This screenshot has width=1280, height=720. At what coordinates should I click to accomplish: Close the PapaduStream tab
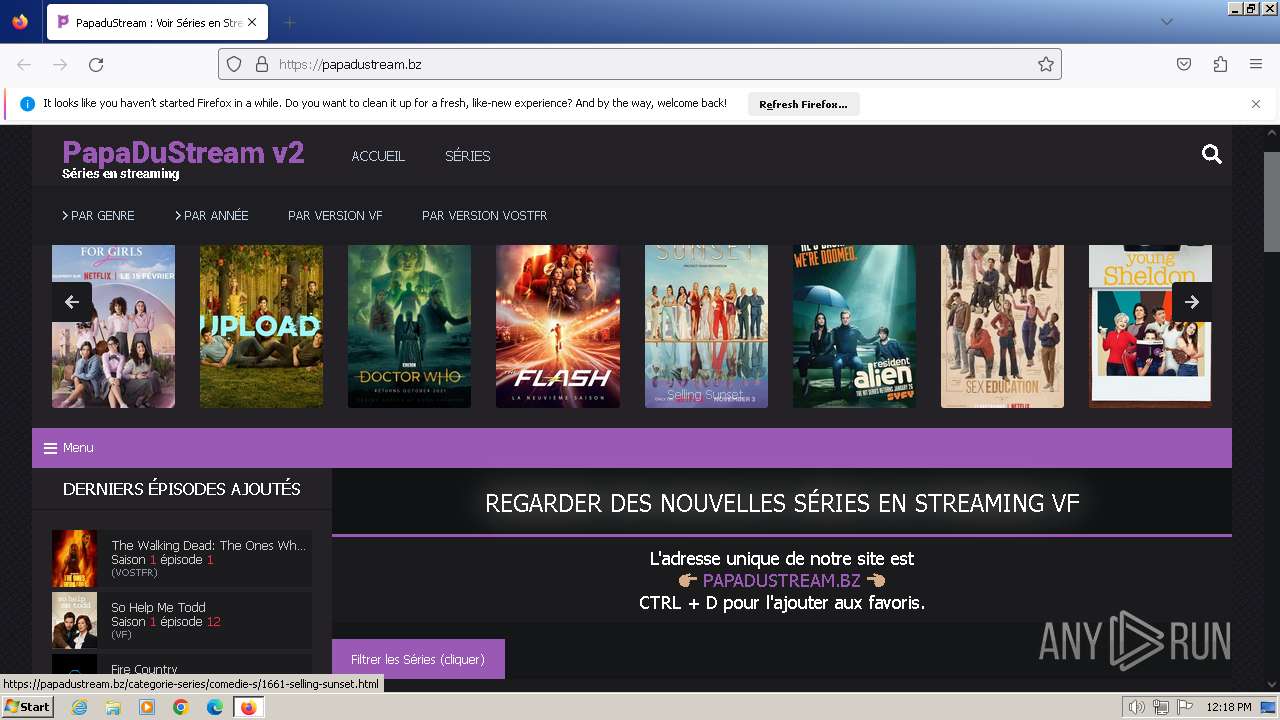[253, 22]
